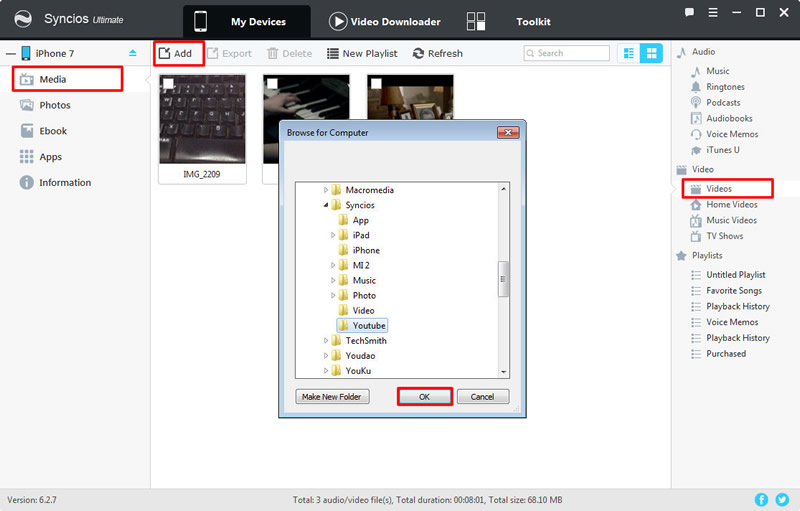Screen dimensions: 800x511
Task: Switch to Video Downloader tab
Action: click(385, 21)
